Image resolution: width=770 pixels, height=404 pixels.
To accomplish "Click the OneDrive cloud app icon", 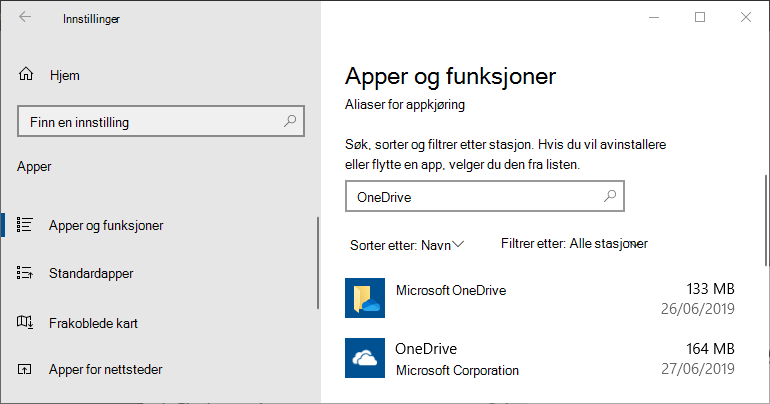I will pos(365,358).
